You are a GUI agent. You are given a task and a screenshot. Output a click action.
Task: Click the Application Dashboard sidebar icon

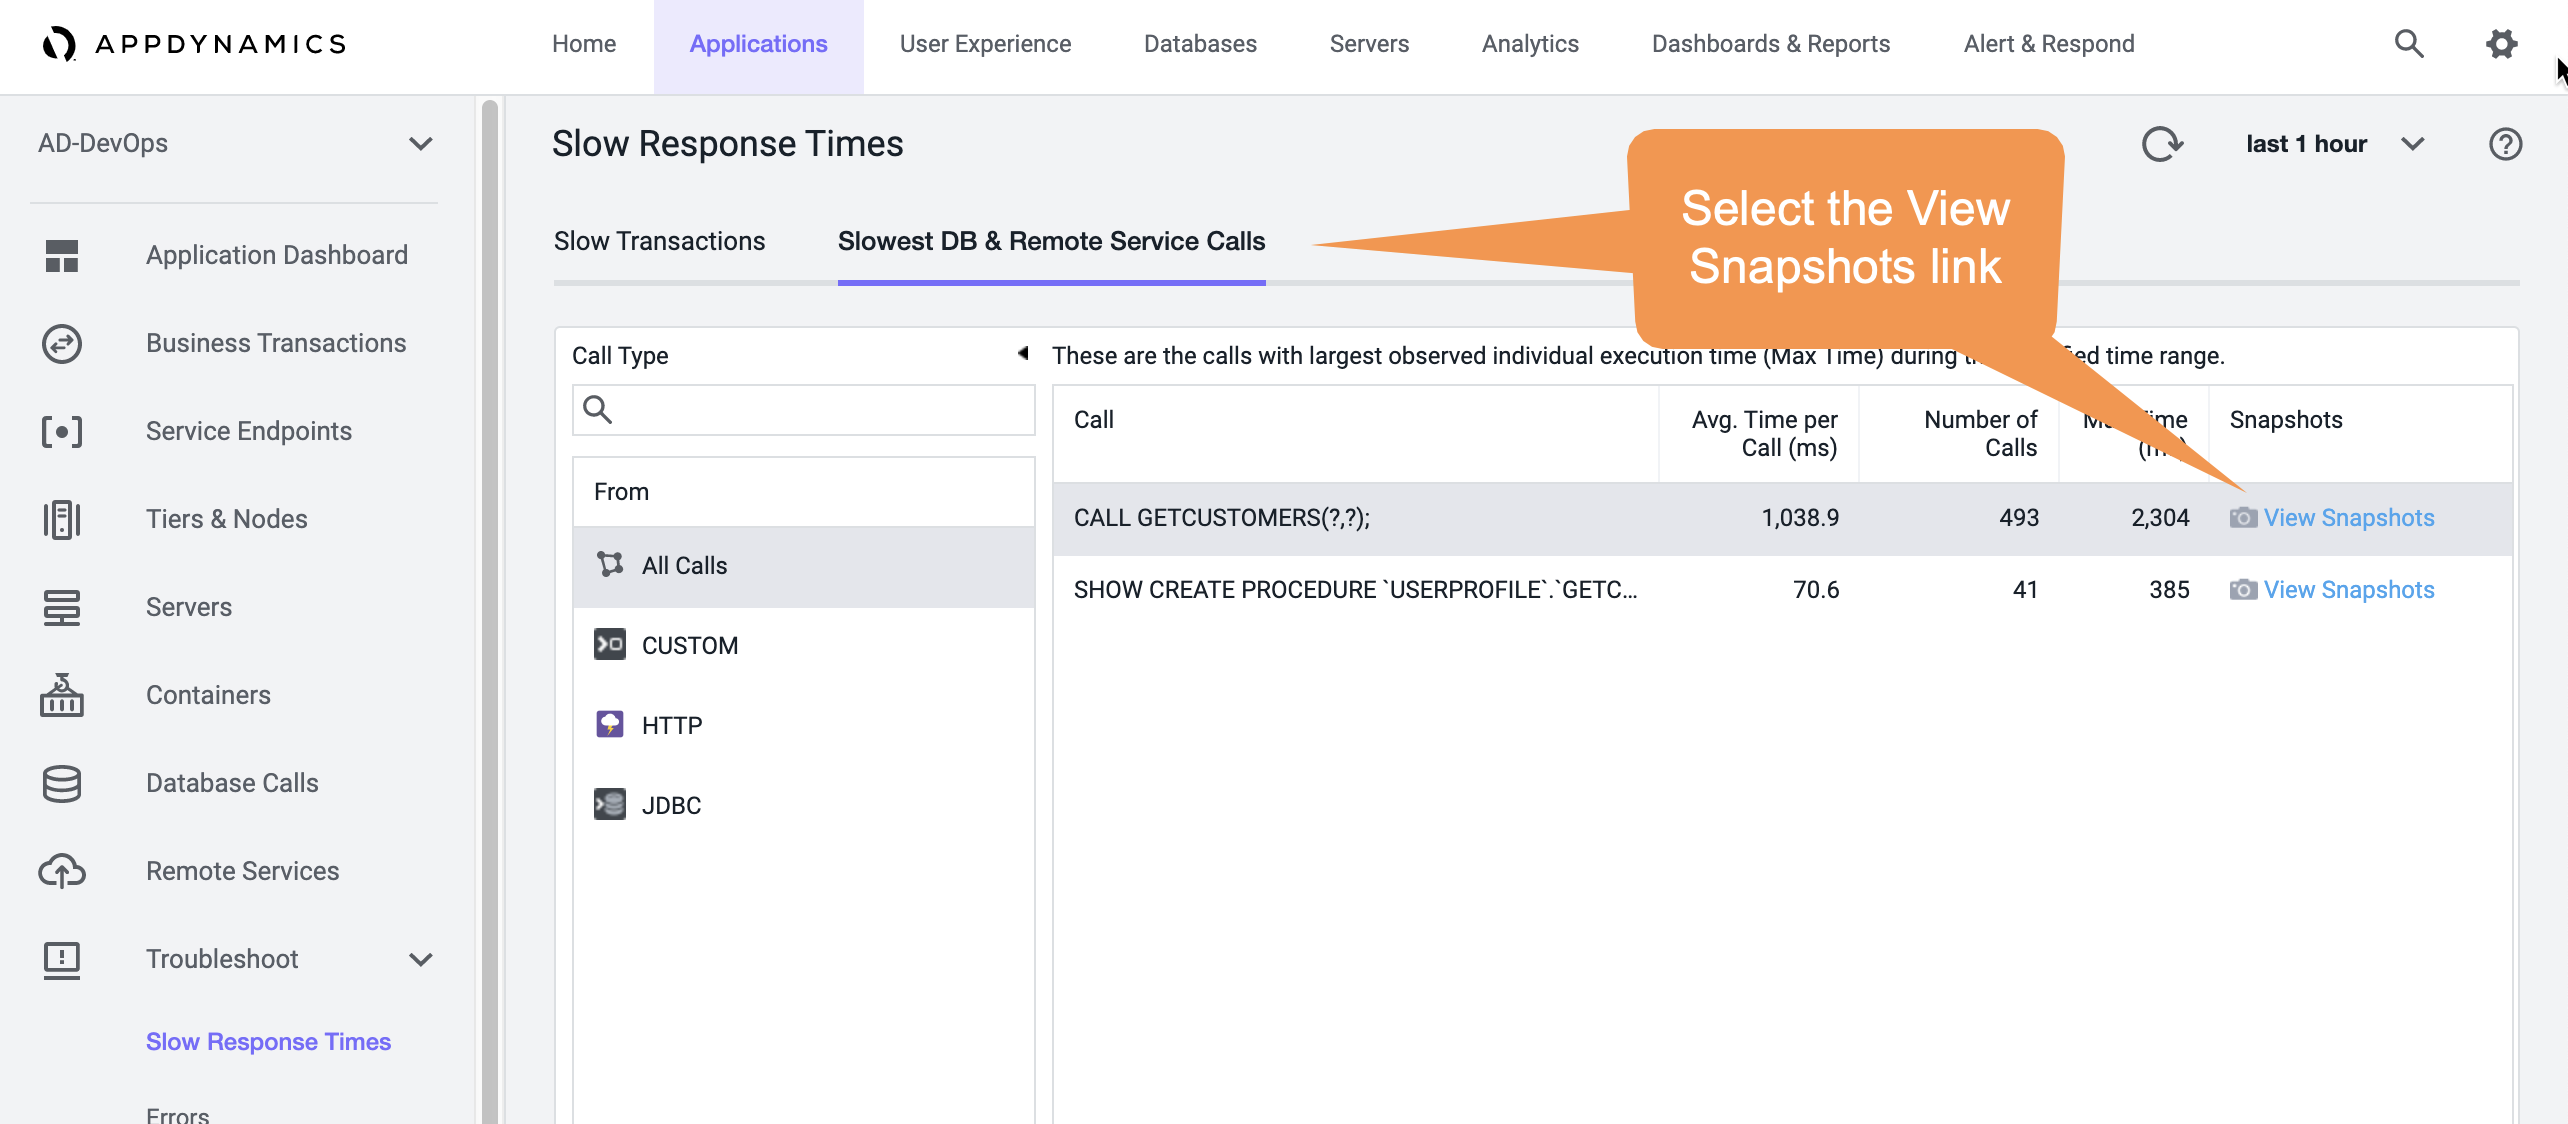(62, 256)
